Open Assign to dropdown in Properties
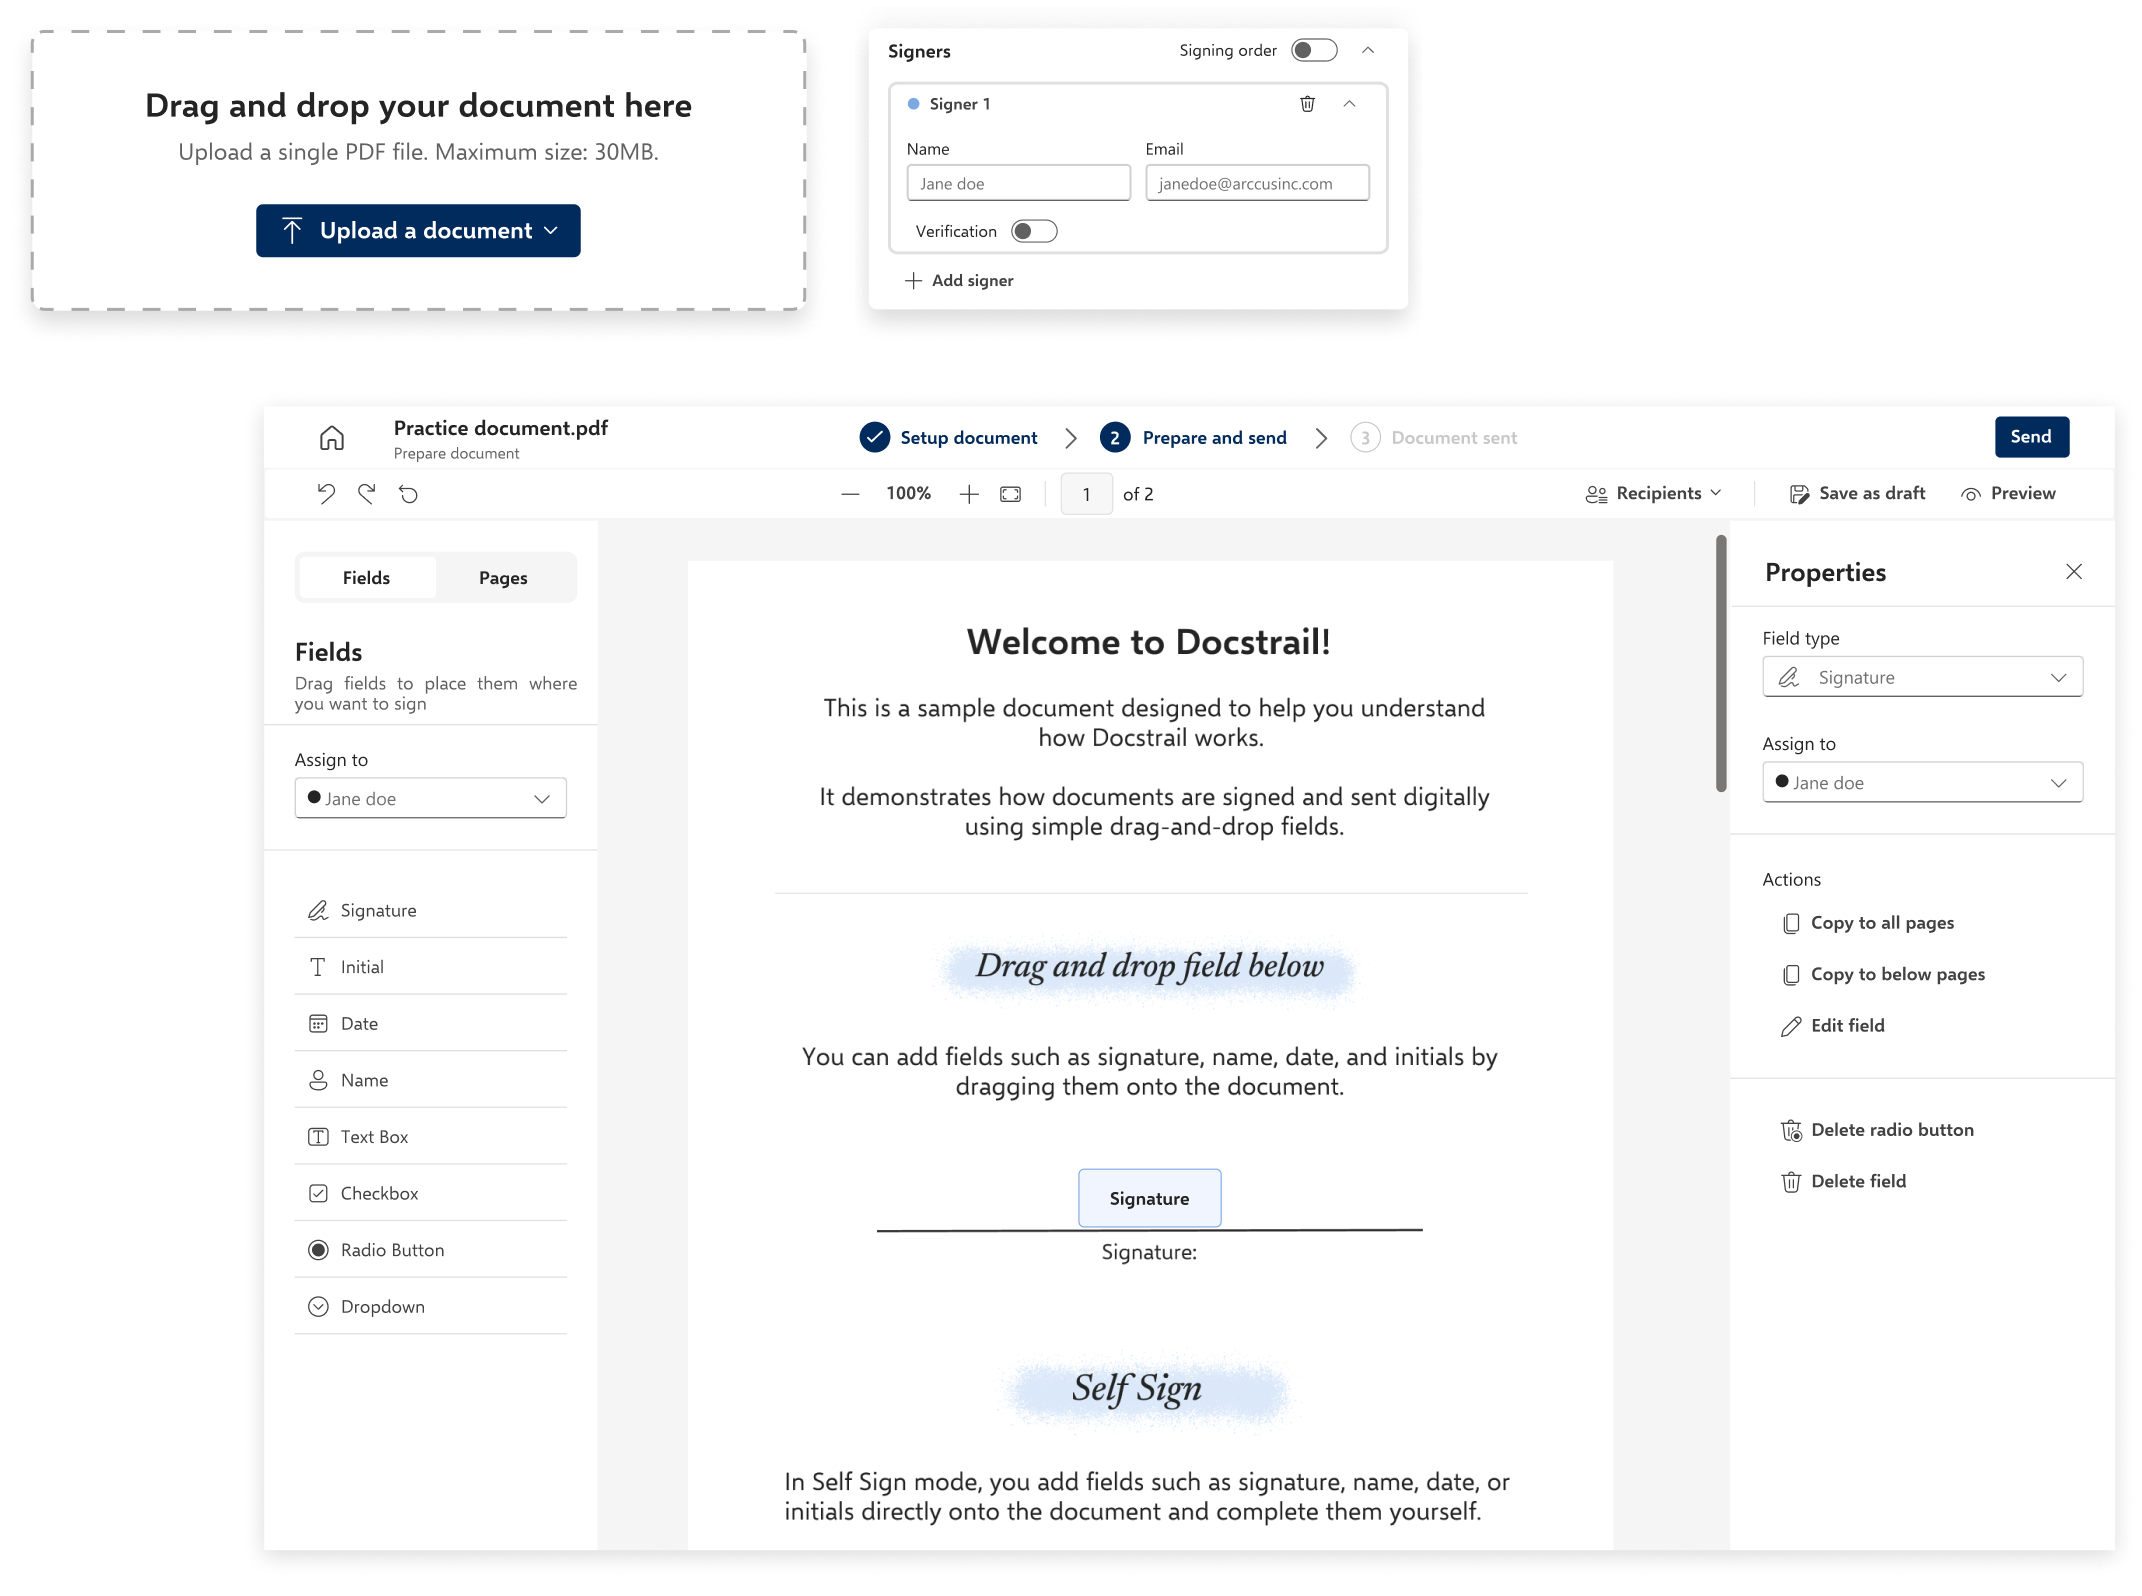The height and width of the screenshot is (1596, 2142). [1922, 782]
